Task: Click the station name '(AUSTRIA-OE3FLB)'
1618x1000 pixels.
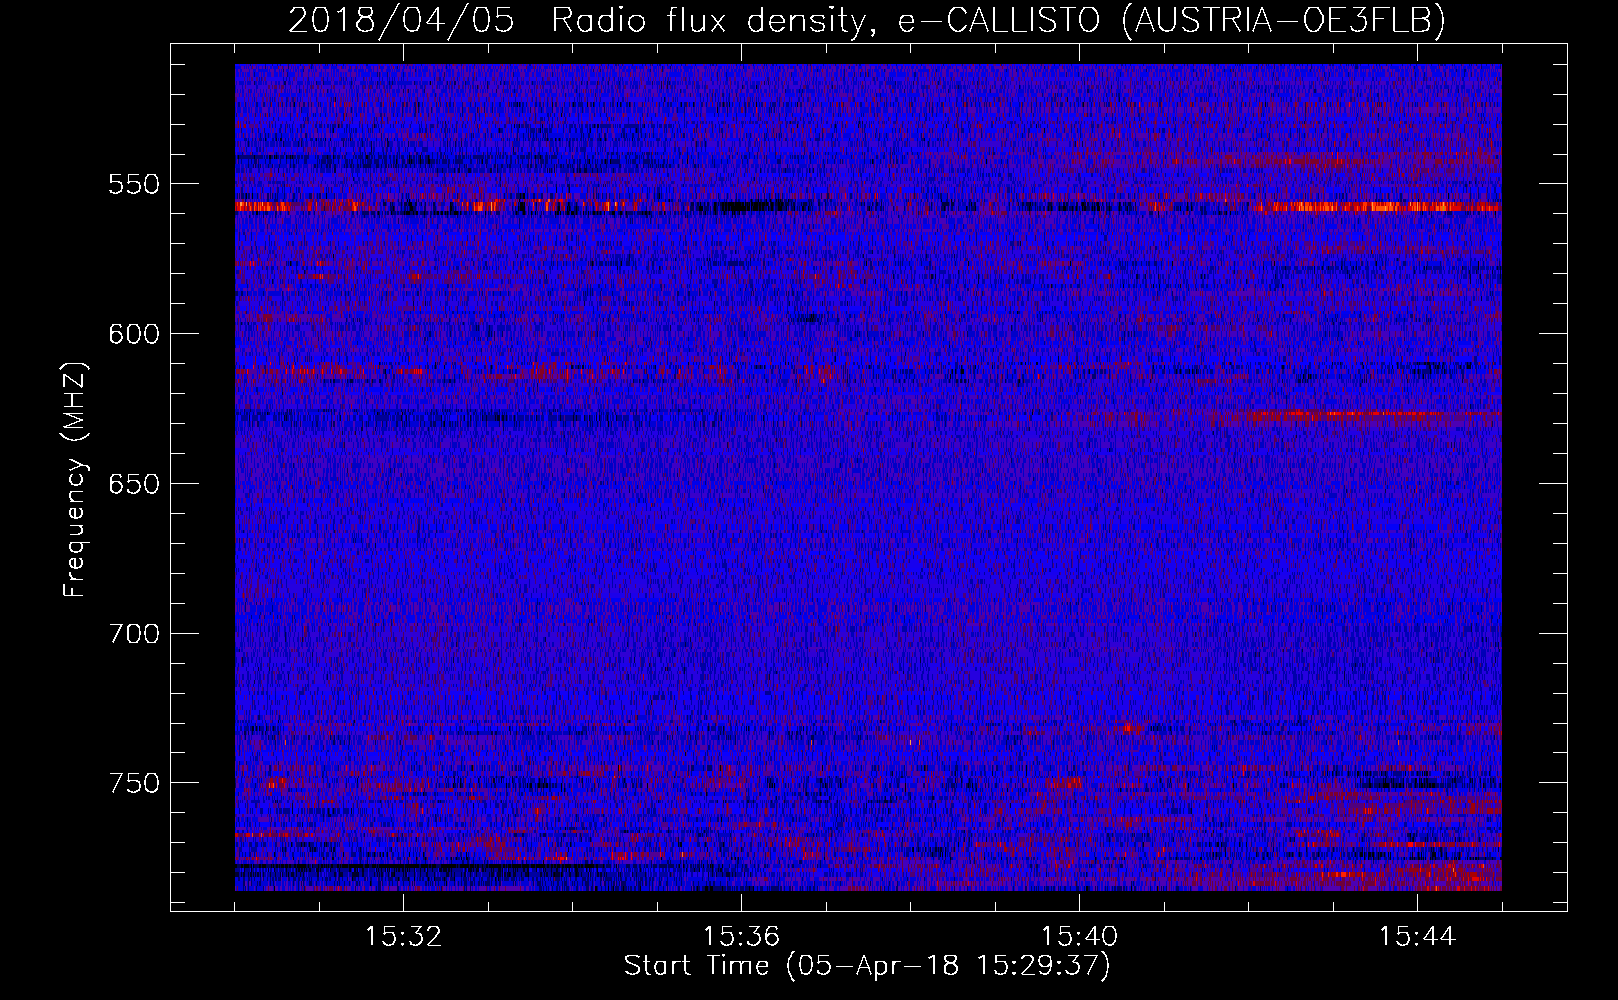Action: click(1283, 20)
